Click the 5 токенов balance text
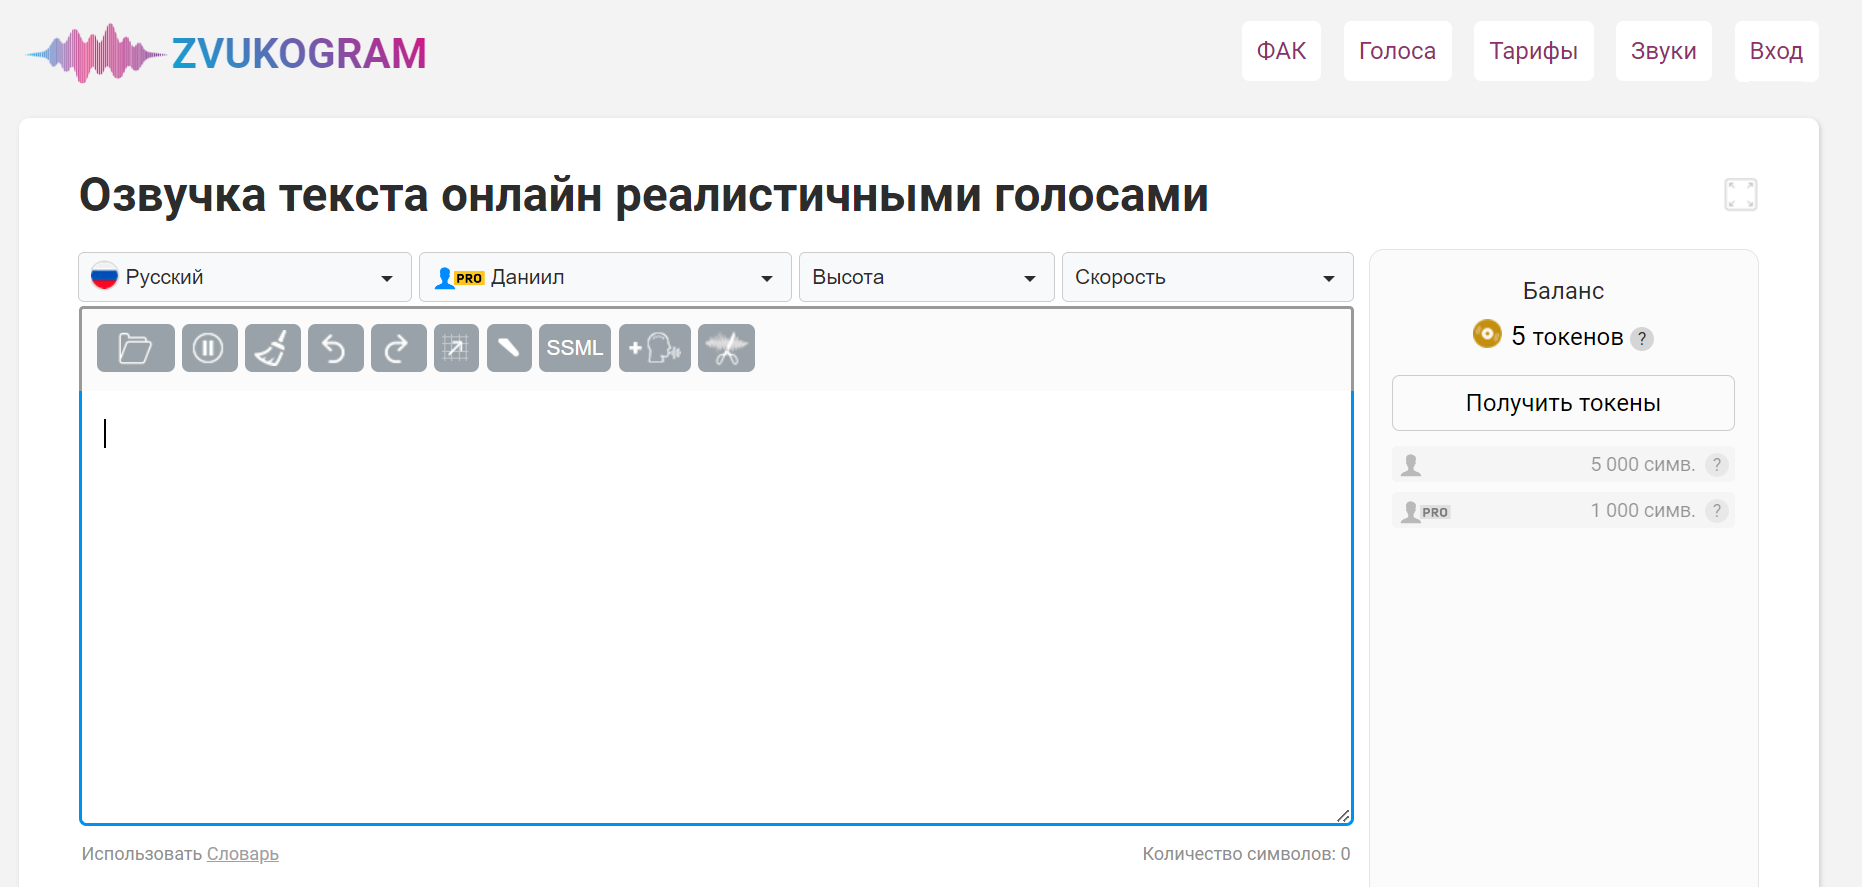The height and width of the screenshot is (887, 1862). click(x=1567, y=337)
